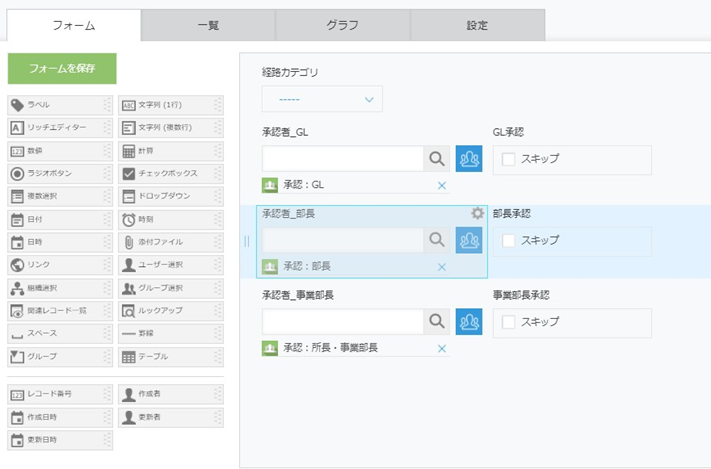The height and width of the screenshot is (469, 711).
Task: Switch to the グラフ tab
Action: point(342,25)
